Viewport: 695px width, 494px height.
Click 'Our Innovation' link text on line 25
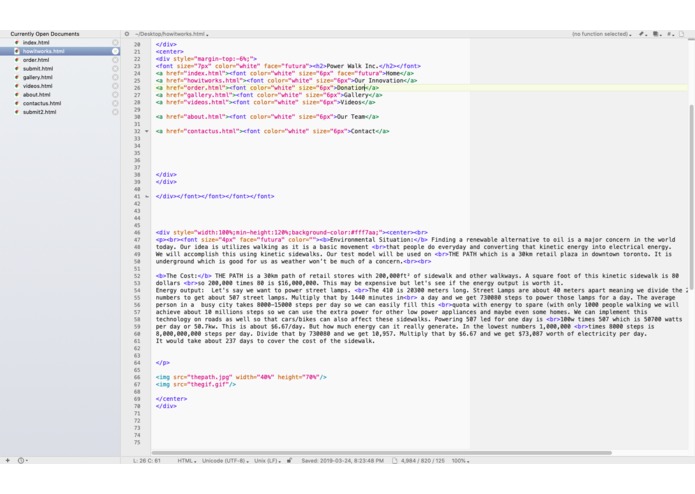(379, 81)
